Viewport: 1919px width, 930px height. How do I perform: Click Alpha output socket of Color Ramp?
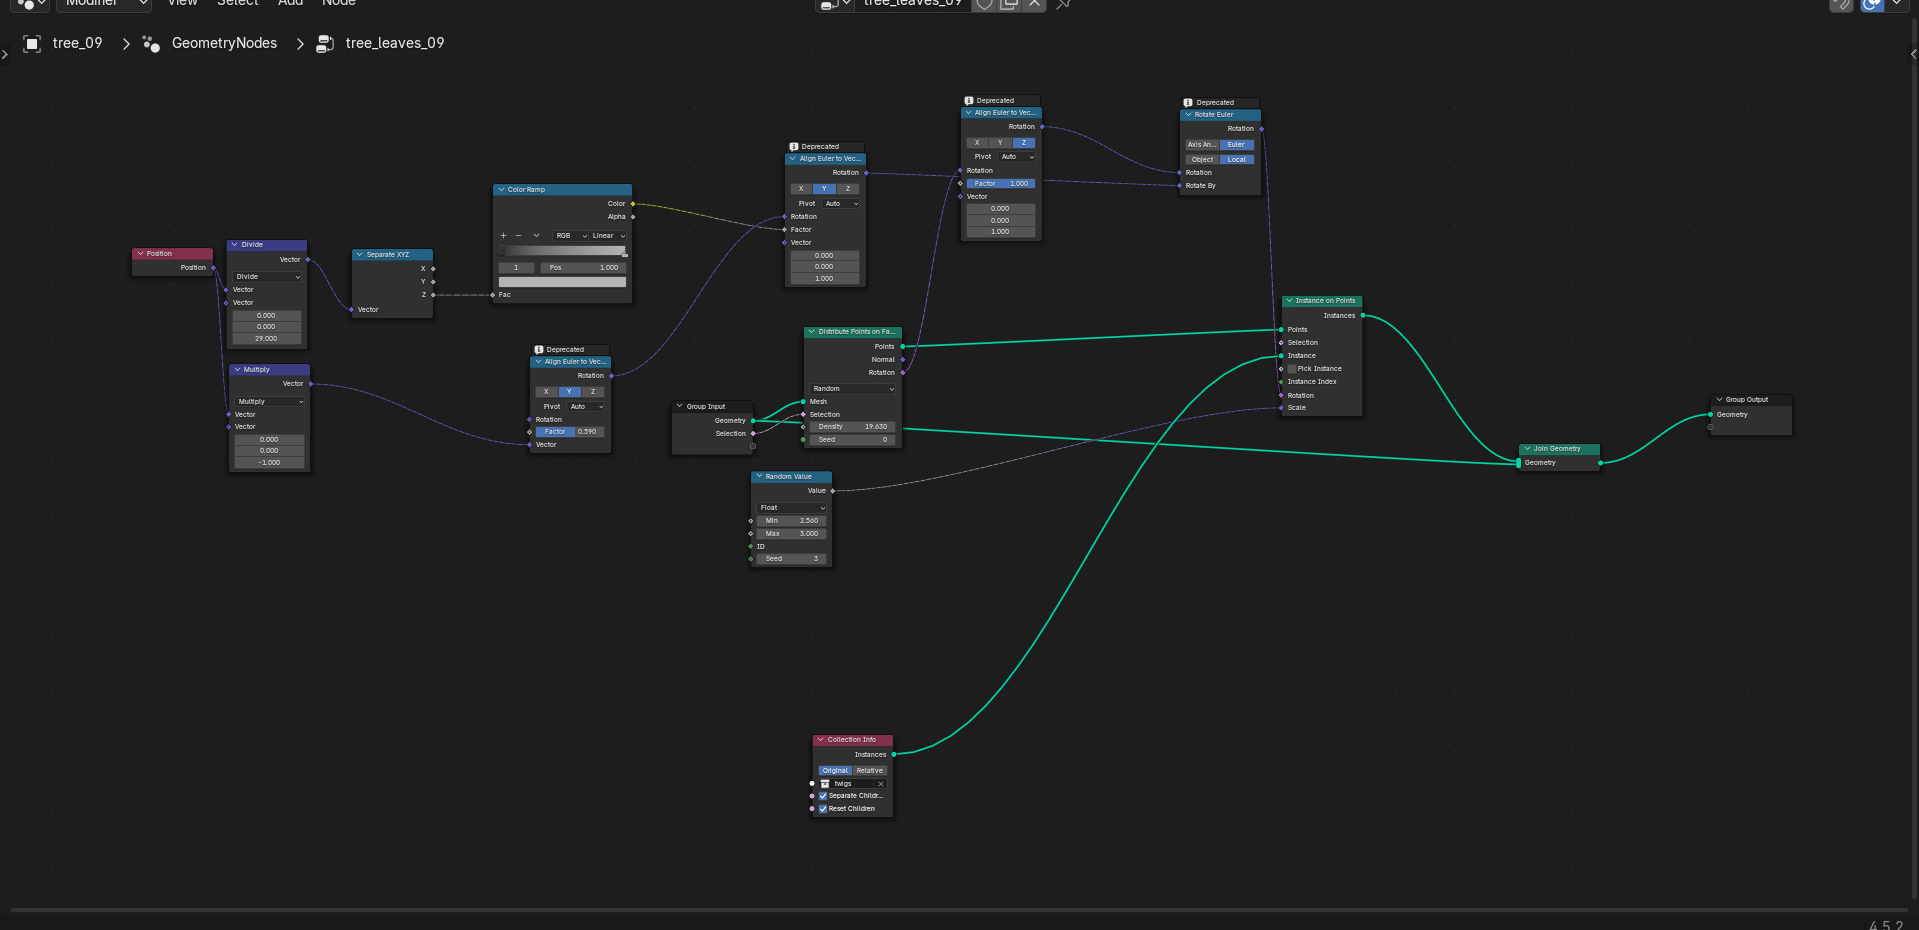(x=633, y=217)
